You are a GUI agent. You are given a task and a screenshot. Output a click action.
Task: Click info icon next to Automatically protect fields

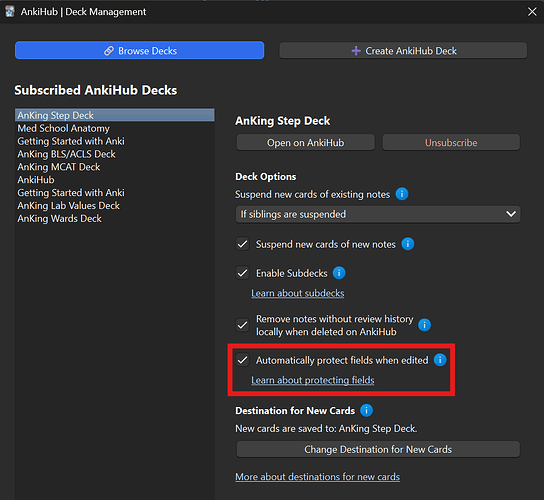(440, 359)
